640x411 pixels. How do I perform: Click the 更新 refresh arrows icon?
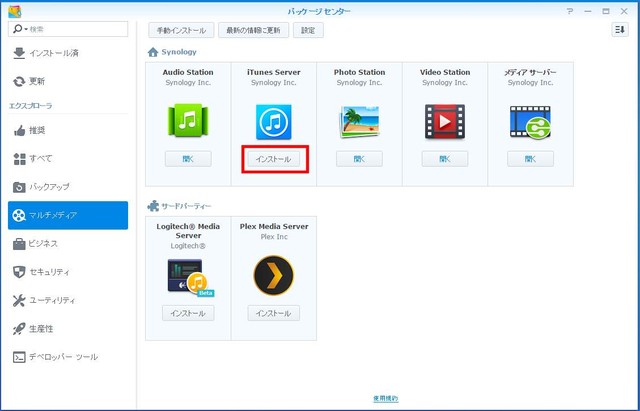pos(19,82)
